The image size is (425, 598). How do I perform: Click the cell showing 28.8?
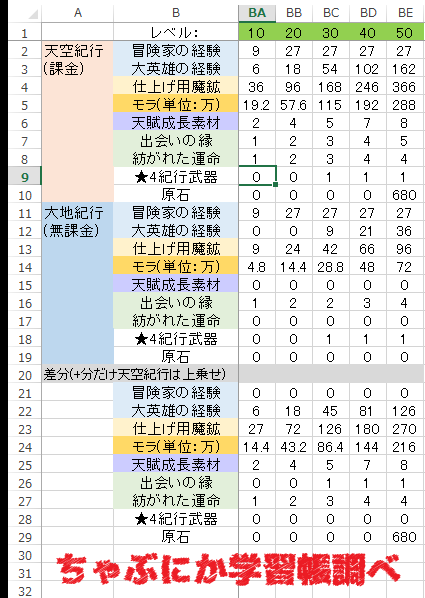(331, 267)
